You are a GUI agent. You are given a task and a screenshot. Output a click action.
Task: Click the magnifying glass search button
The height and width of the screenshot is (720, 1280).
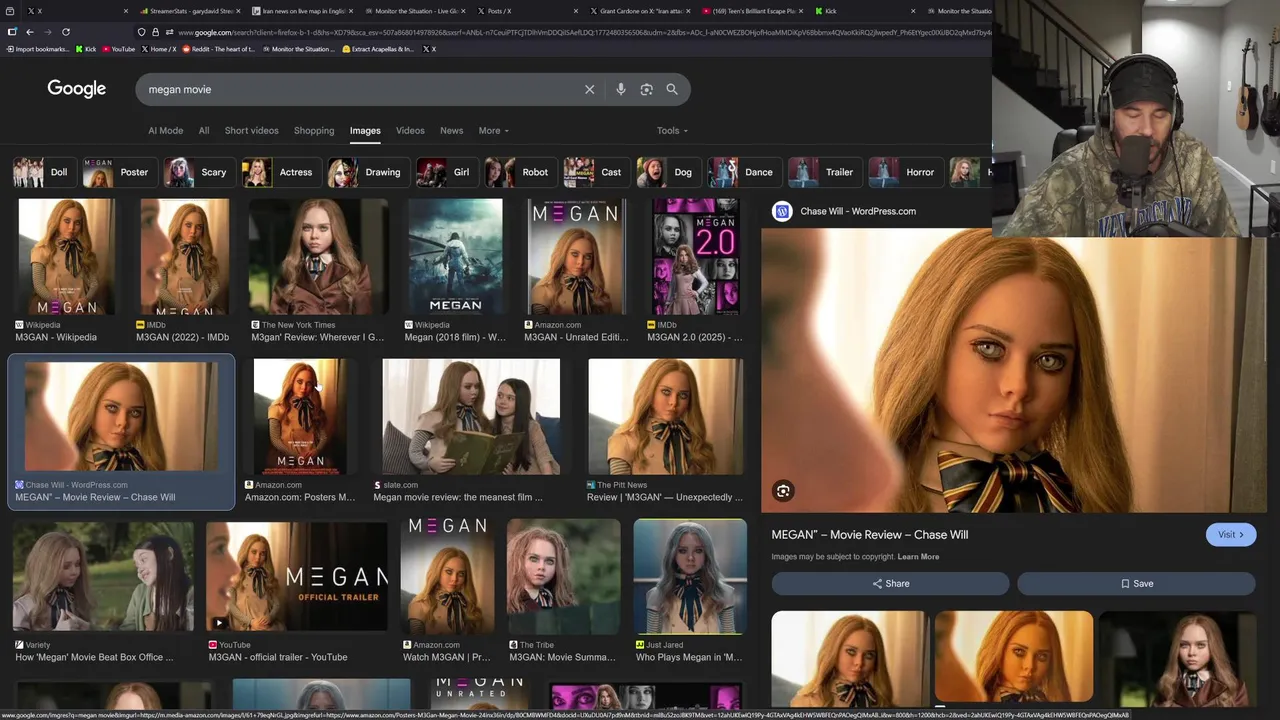[672, 90]
